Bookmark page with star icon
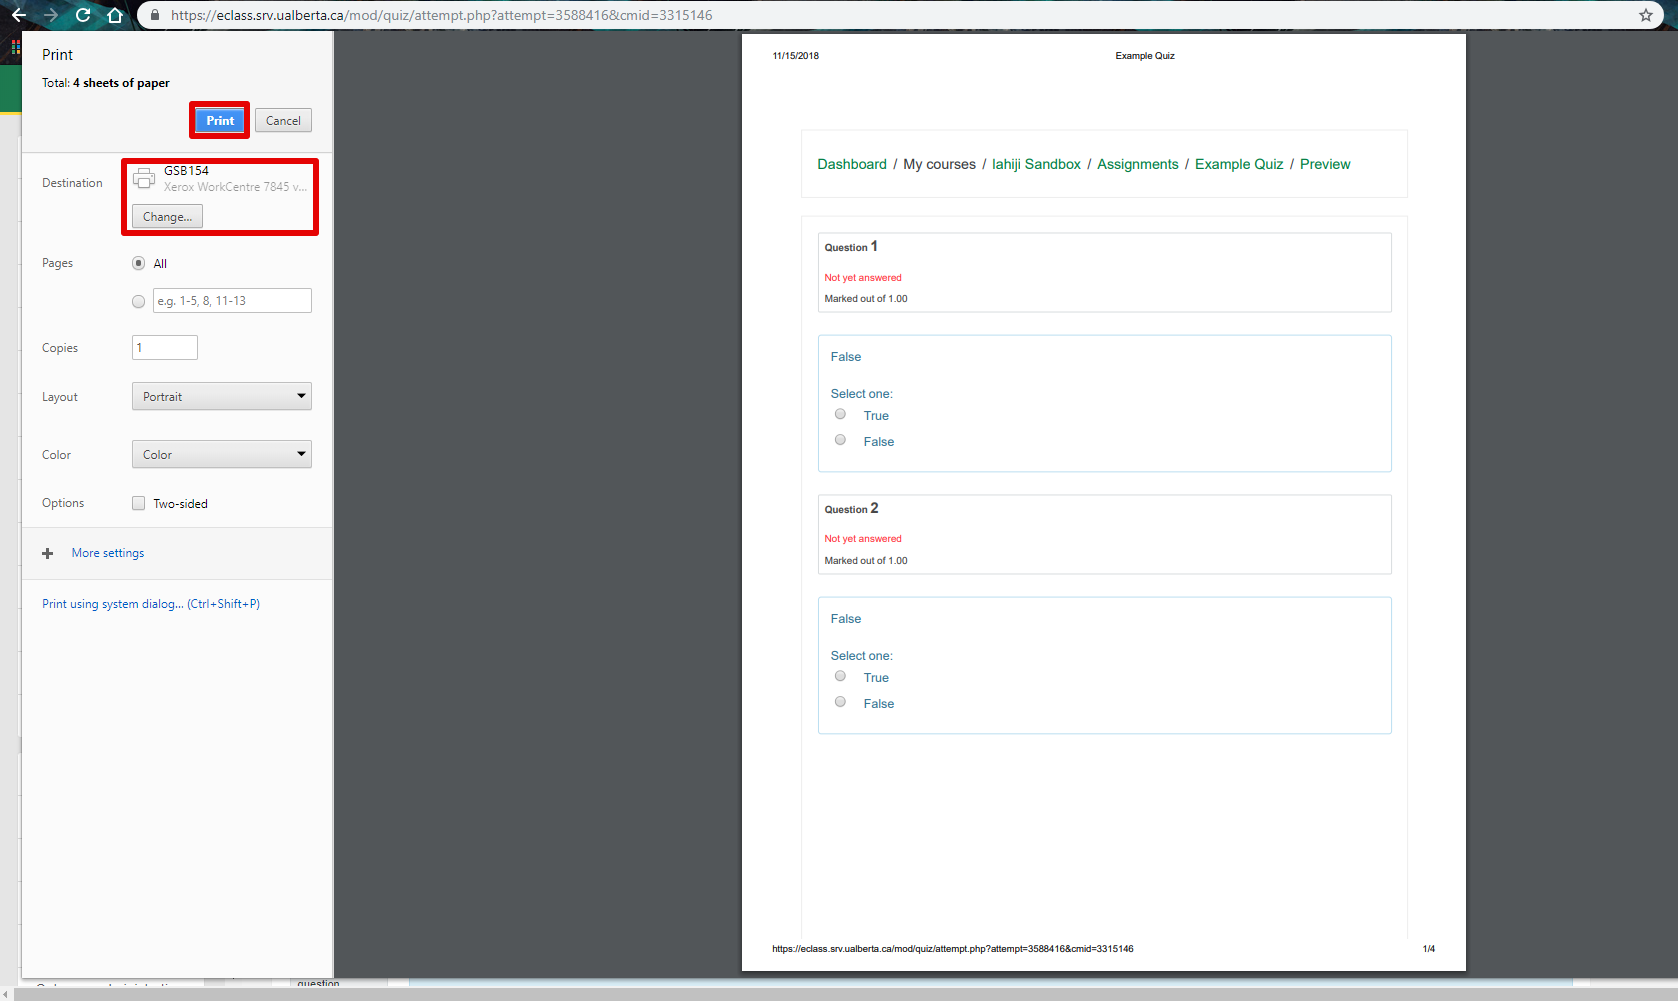Screen dimensions: 1678x1001 [x=1645, y=15]
